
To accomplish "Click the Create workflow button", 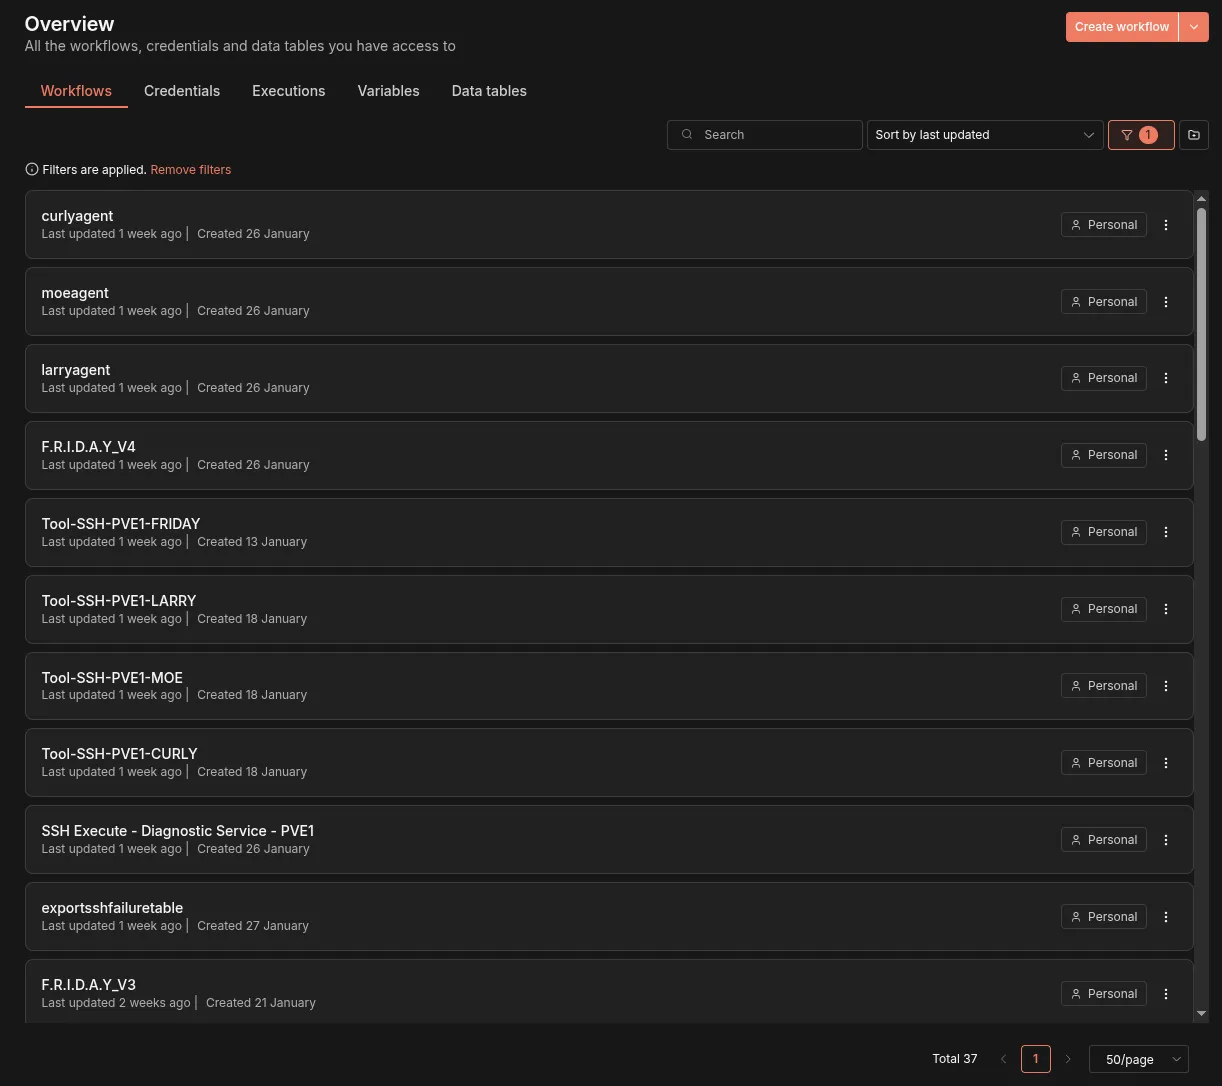I will tap(1121, 26).
